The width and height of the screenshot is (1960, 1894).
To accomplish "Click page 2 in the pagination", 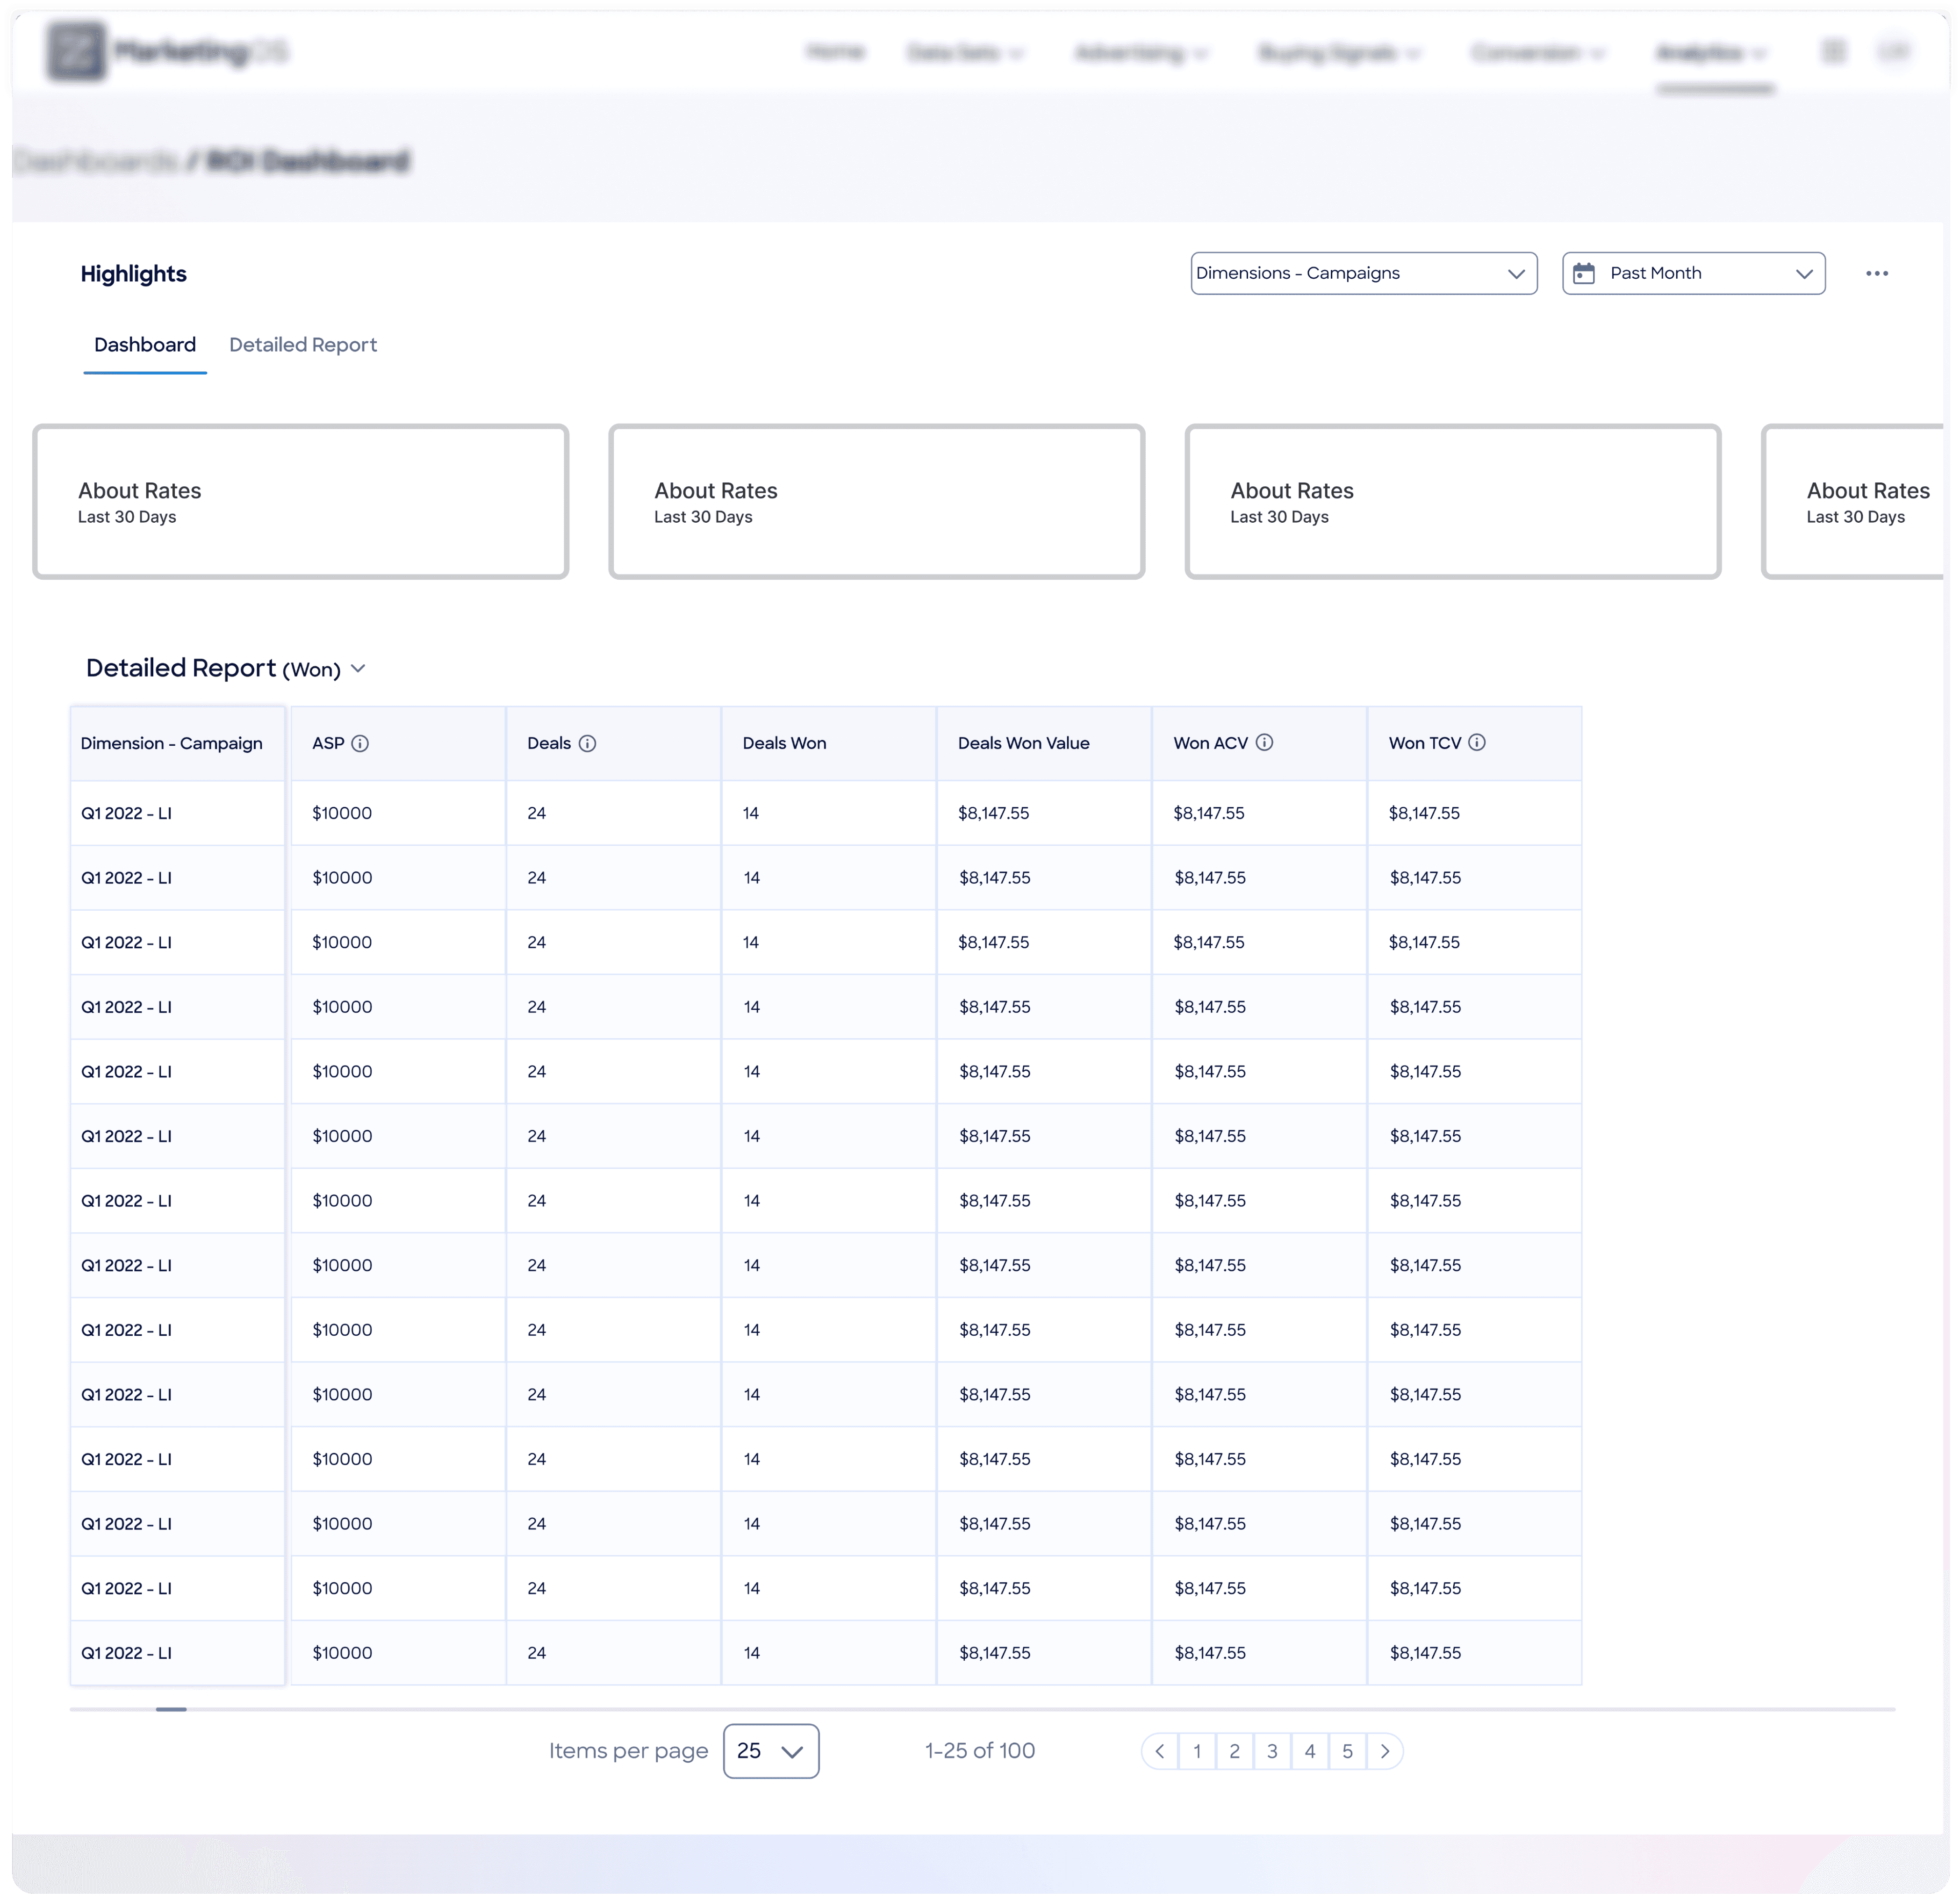I will pyautogui.click(x=1234, y=1751).
